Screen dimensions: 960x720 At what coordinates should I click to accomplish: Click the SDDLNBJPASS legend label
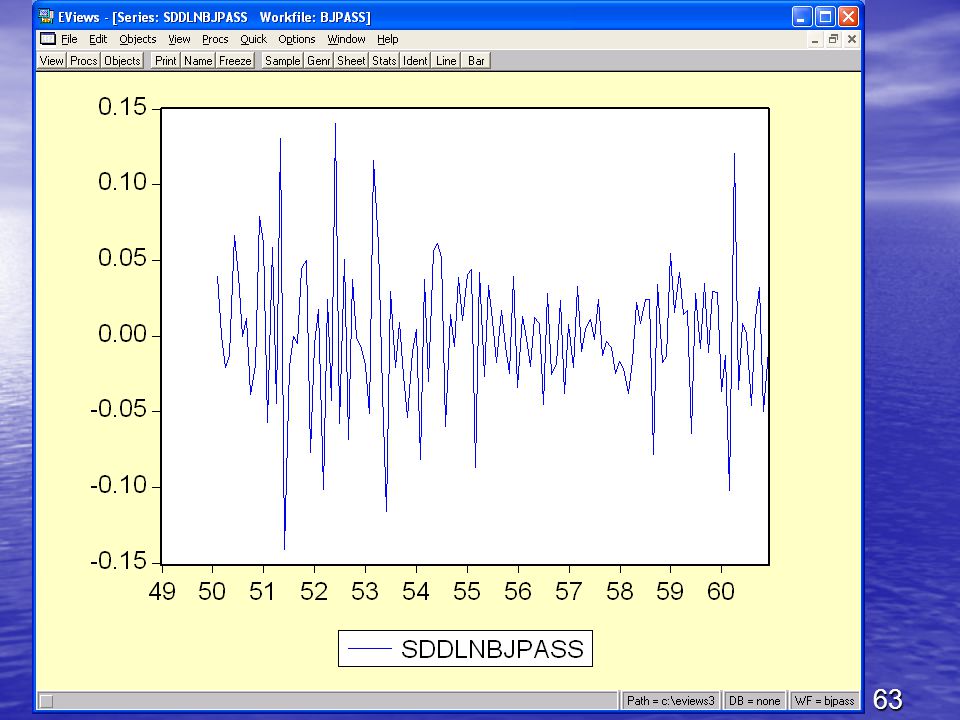[x=492, y=649]
